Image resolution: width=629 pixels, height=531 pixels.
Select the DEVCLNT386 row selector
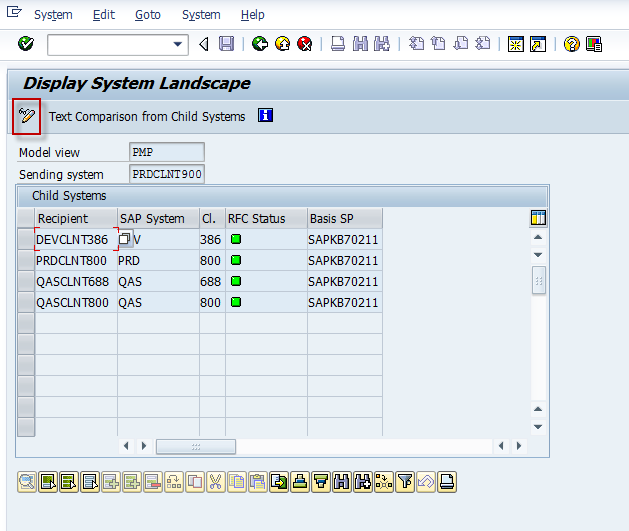(x=26, y=239)
